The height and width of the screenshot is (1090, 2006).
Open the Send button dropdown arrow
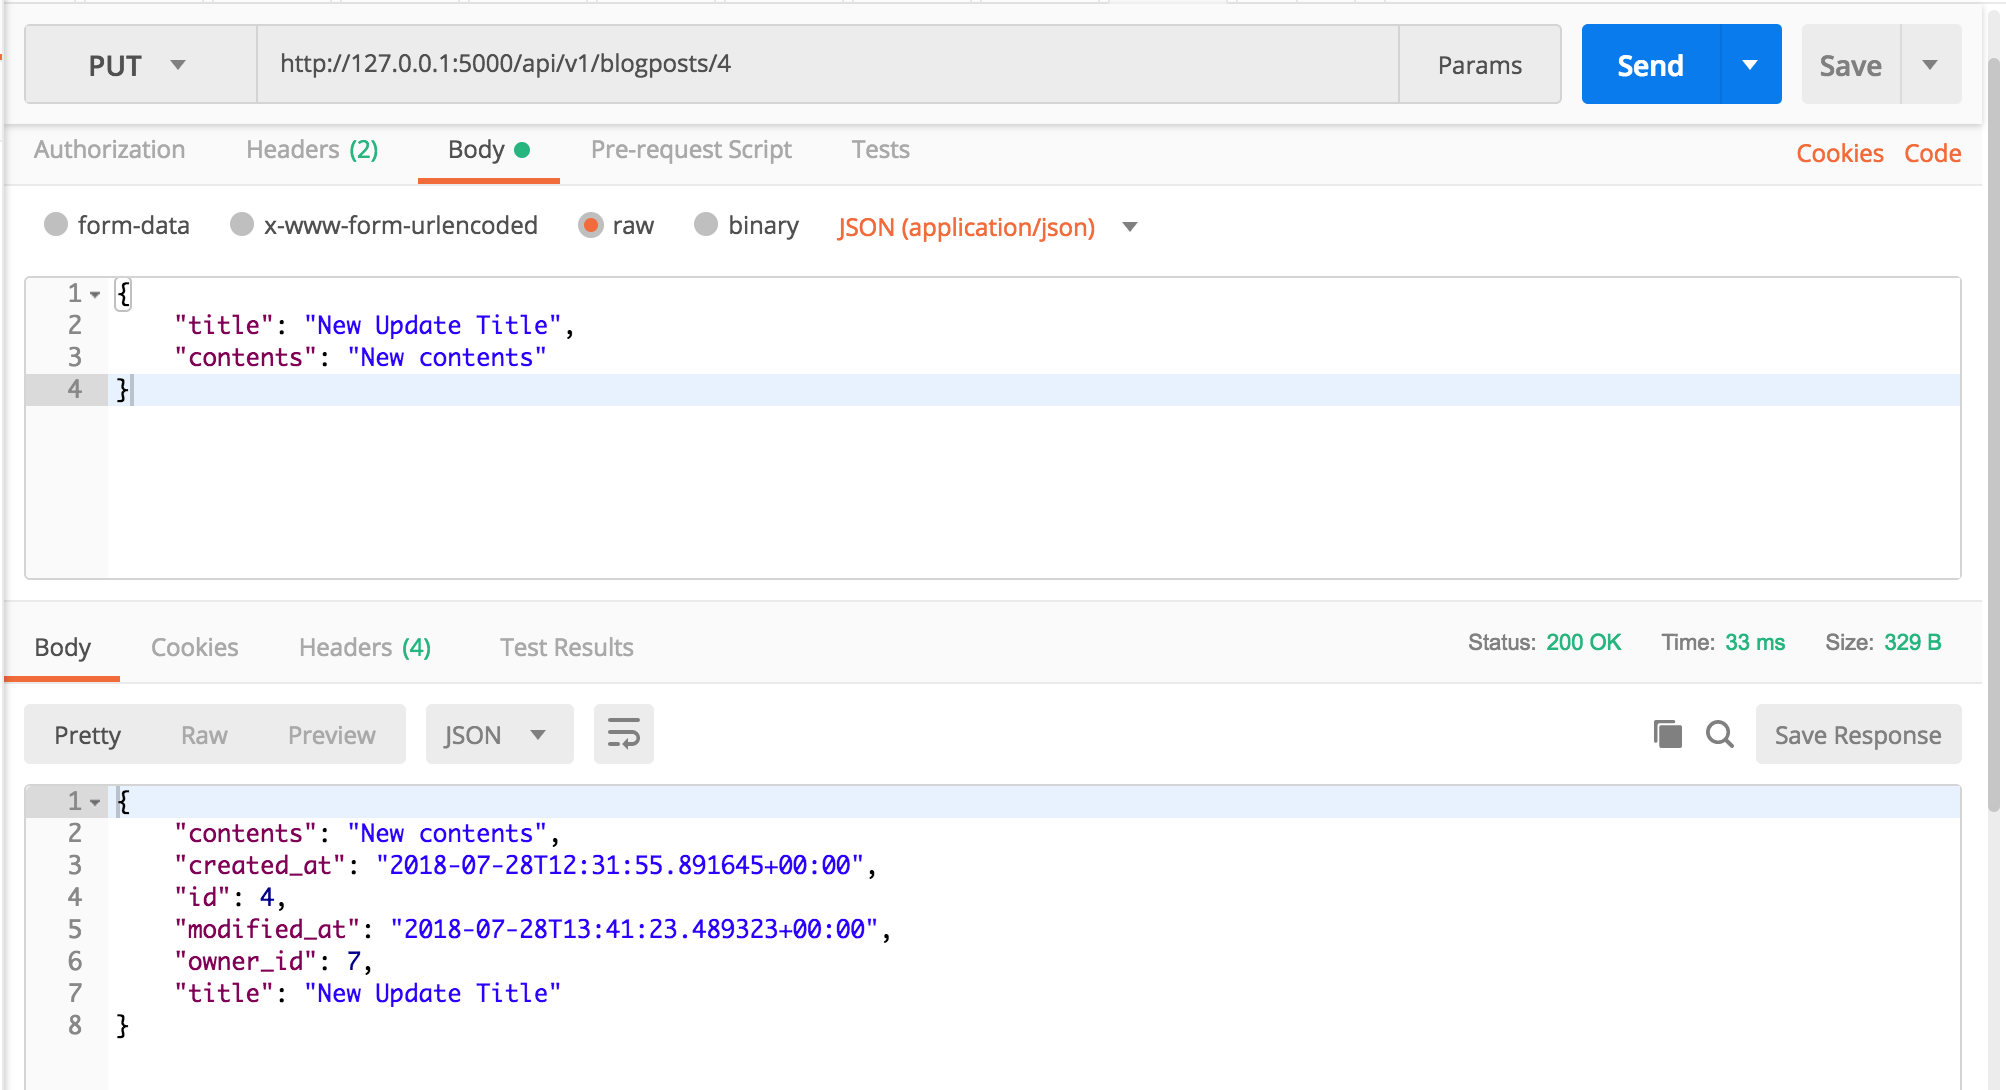click(1750, 65)
